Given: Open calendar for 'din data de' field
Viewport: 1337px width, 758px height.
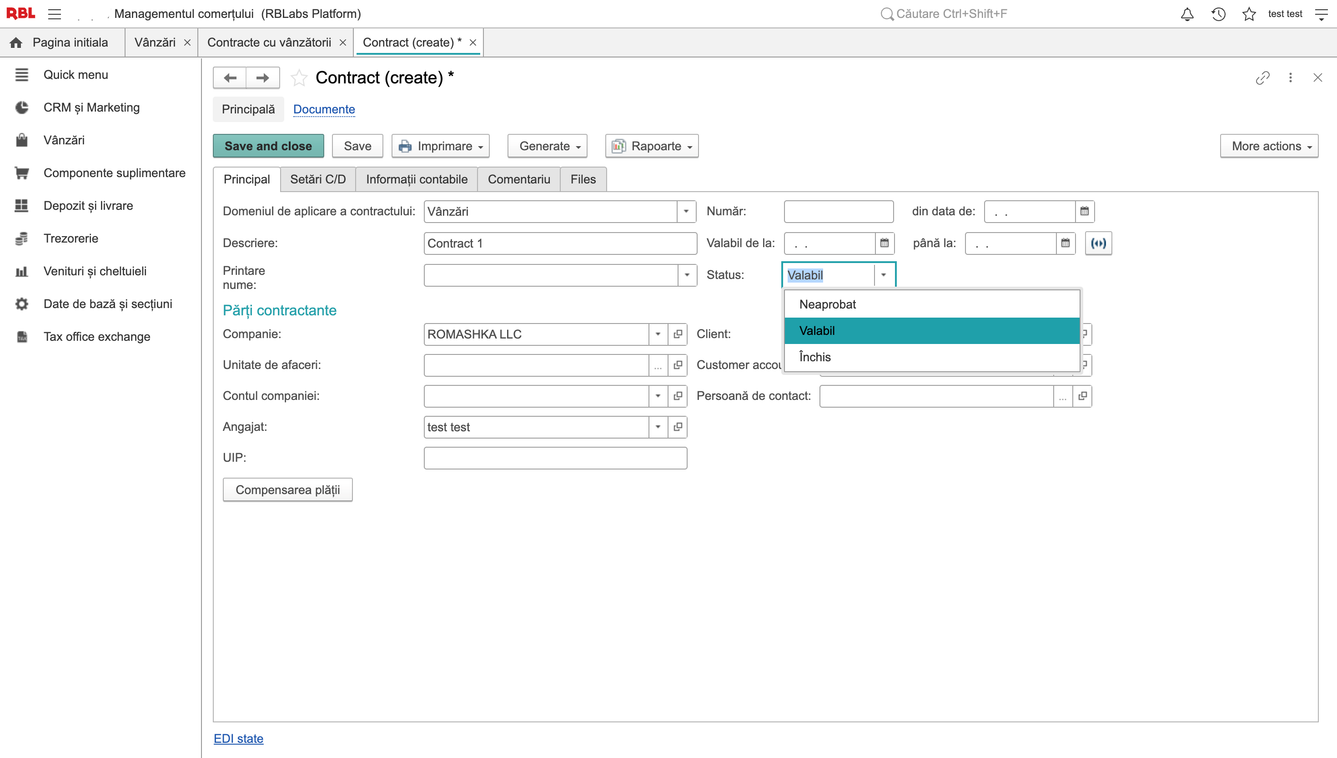Looking at the screenshot, I should coord(1084,211).
